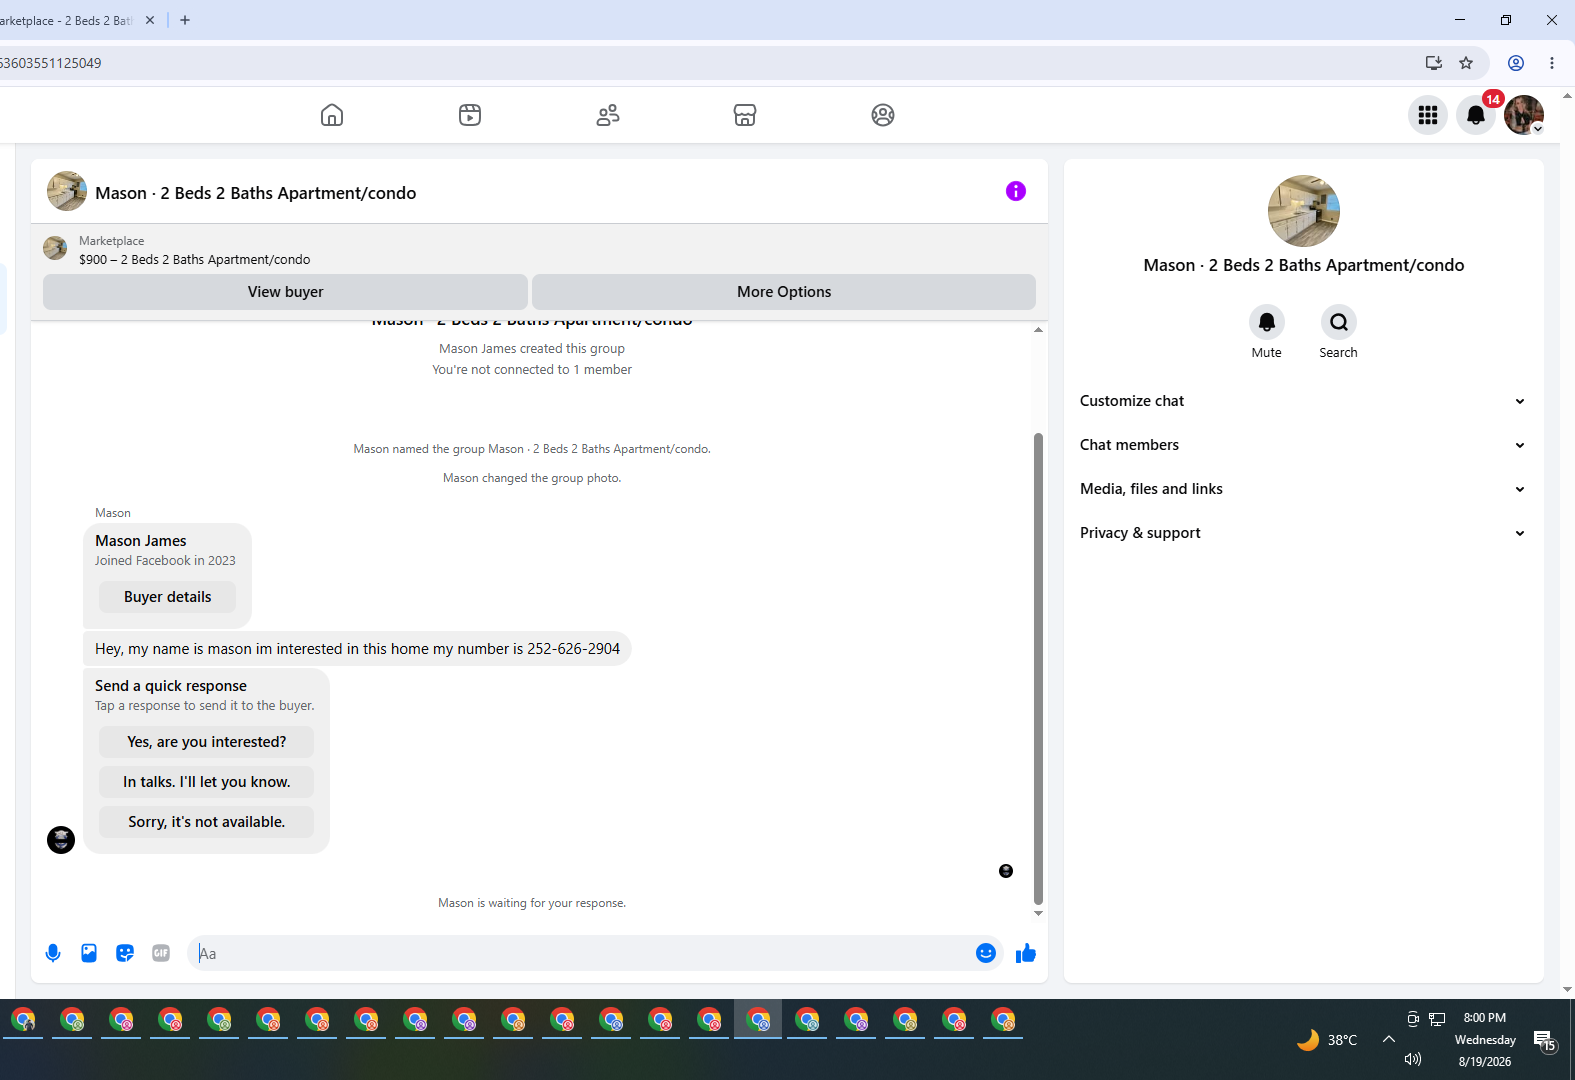
Task: Click the 38°C weather widget in the taskbar
Action: (x=1327, y=1040)
